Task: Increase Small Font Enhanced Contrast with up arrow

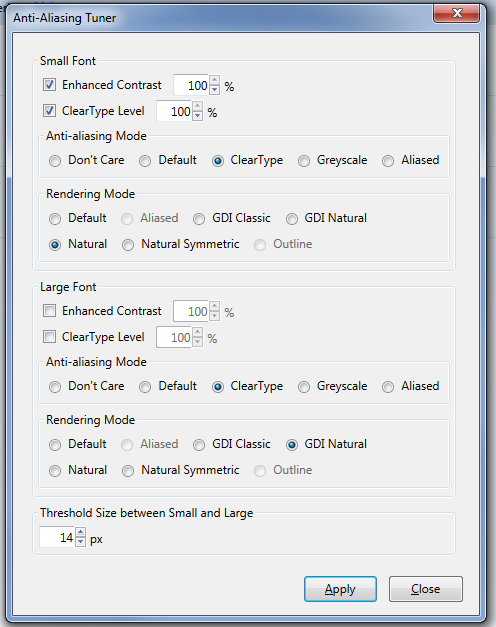Action: click(214, 80)
